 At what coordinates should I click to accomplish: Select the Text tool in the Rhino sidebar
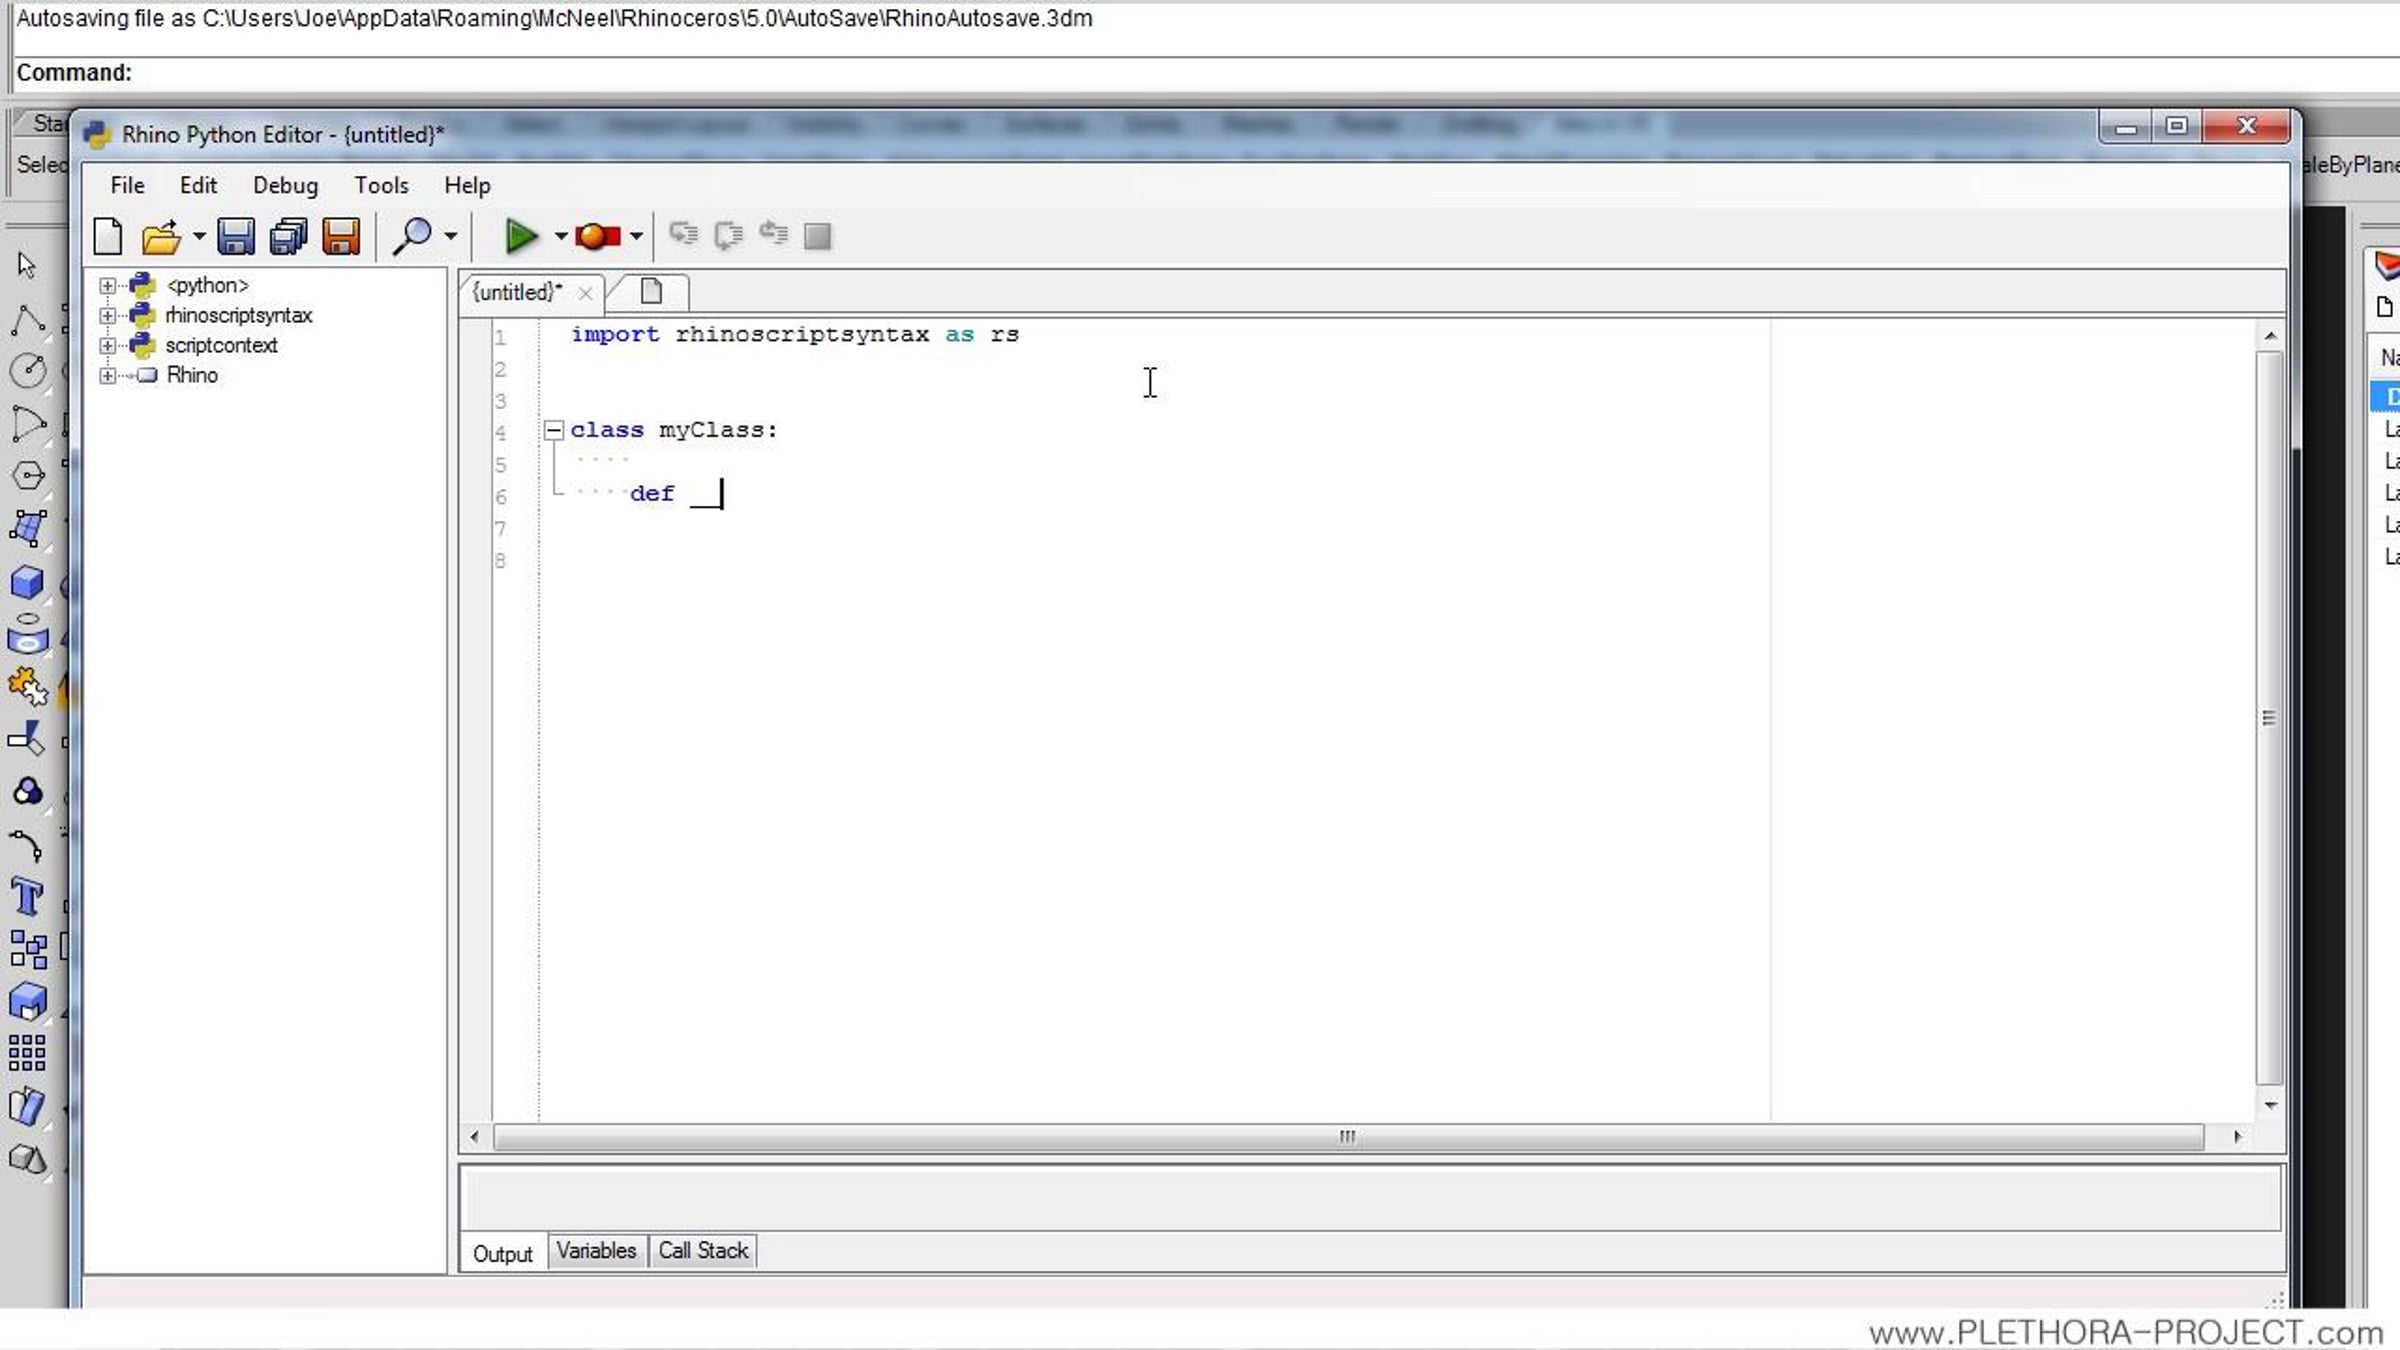(27, 896)
